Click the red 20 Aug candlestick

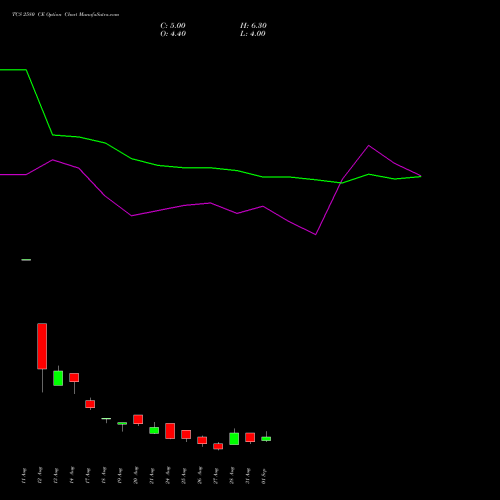click(138, 419)
